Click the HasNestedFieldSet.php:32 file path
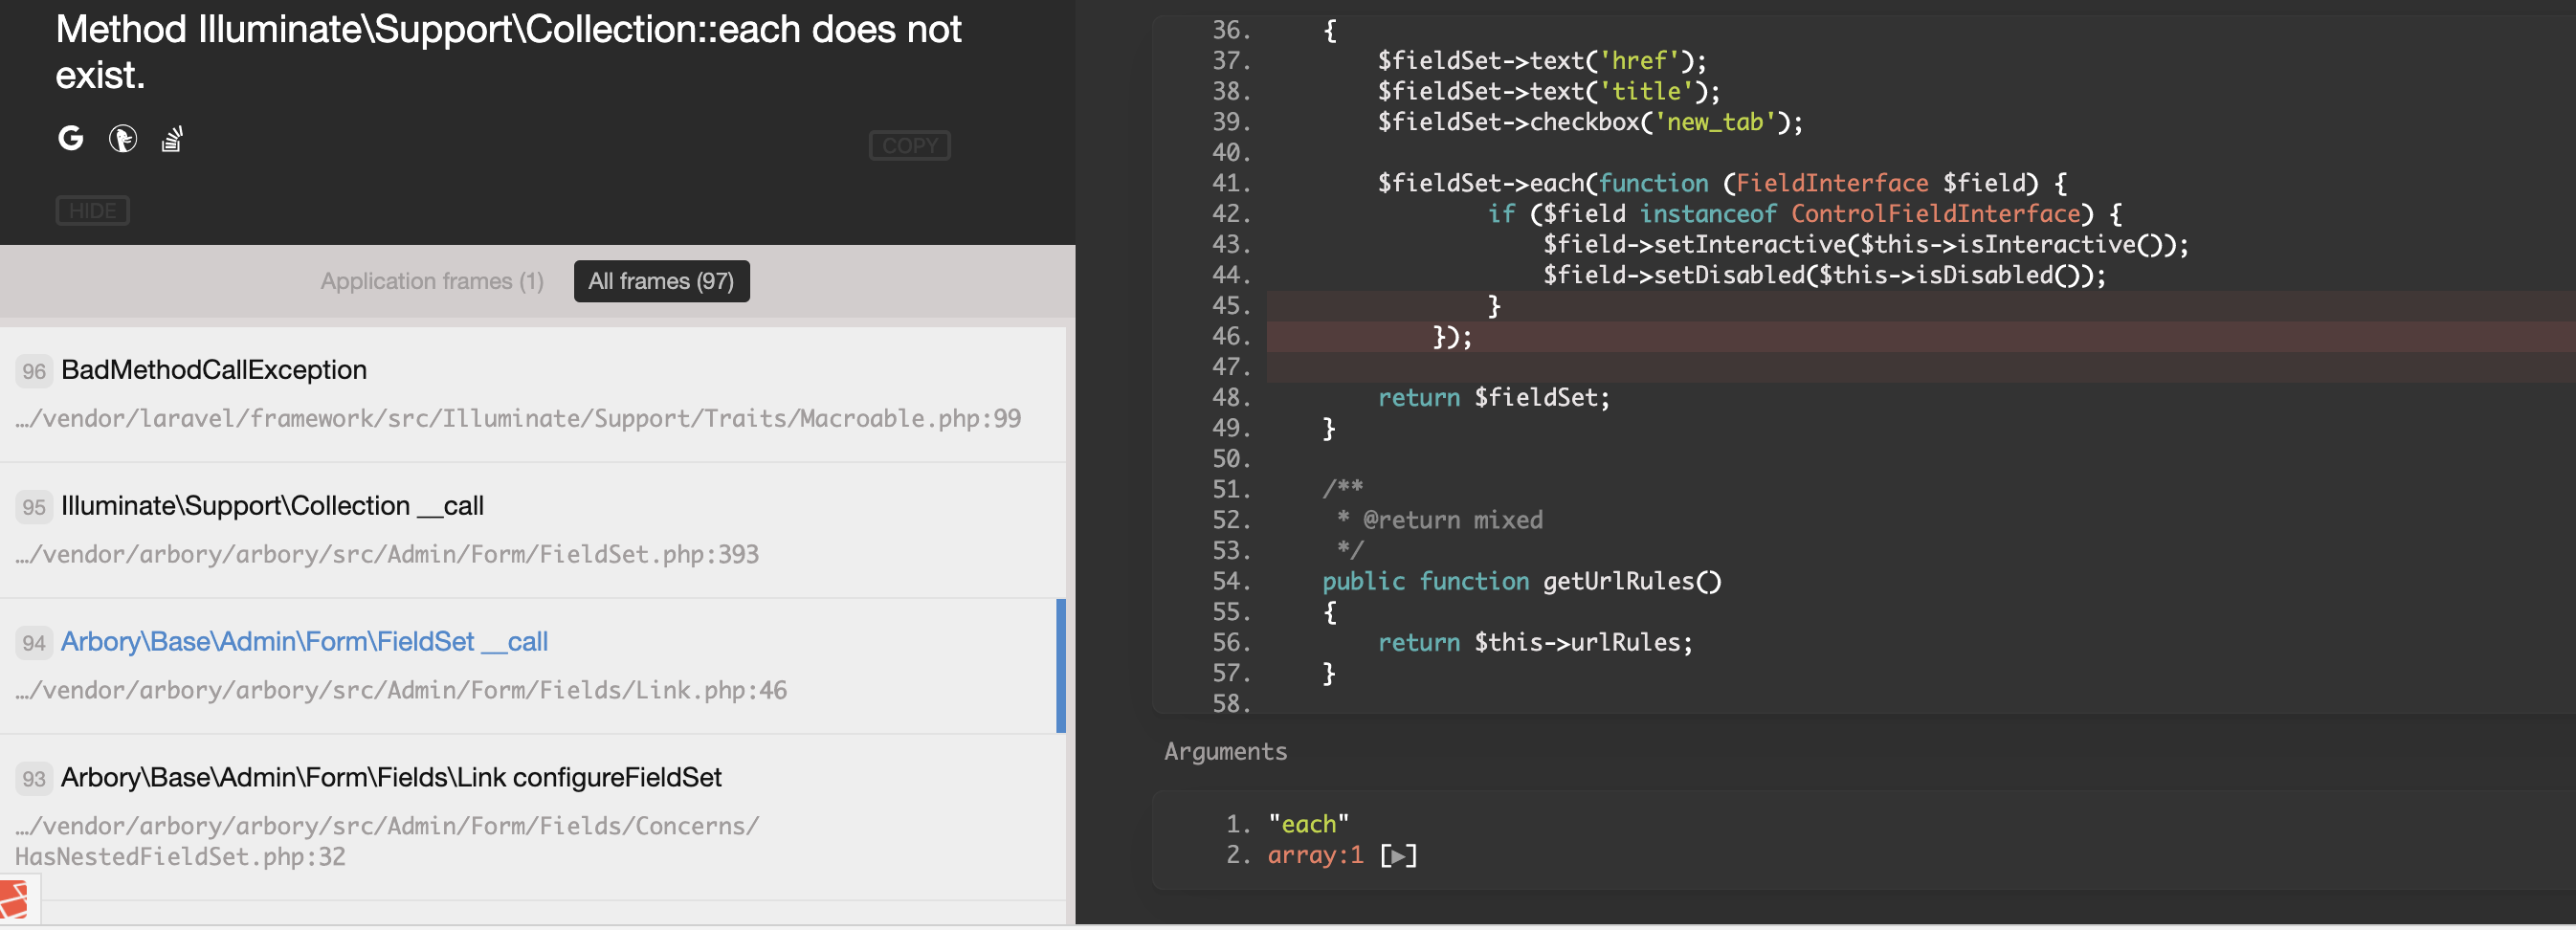This screenshot has height=930, width=2576. click(x=387, y=841)
